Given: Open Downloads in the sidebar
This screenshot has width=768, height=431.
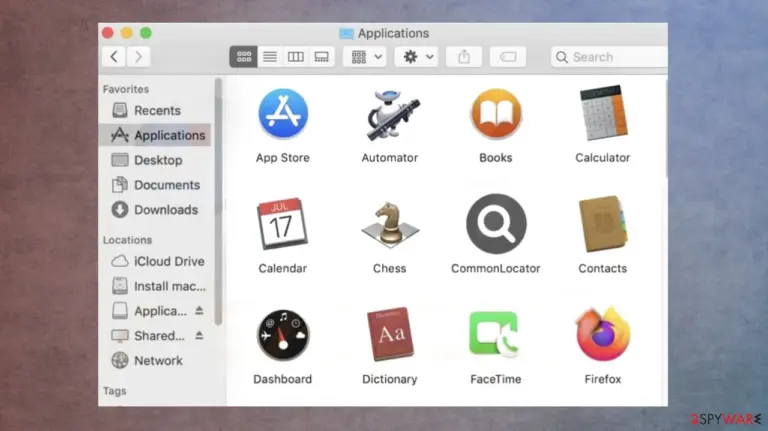Looking at the screenshot, I should click(x=155, y=210).
